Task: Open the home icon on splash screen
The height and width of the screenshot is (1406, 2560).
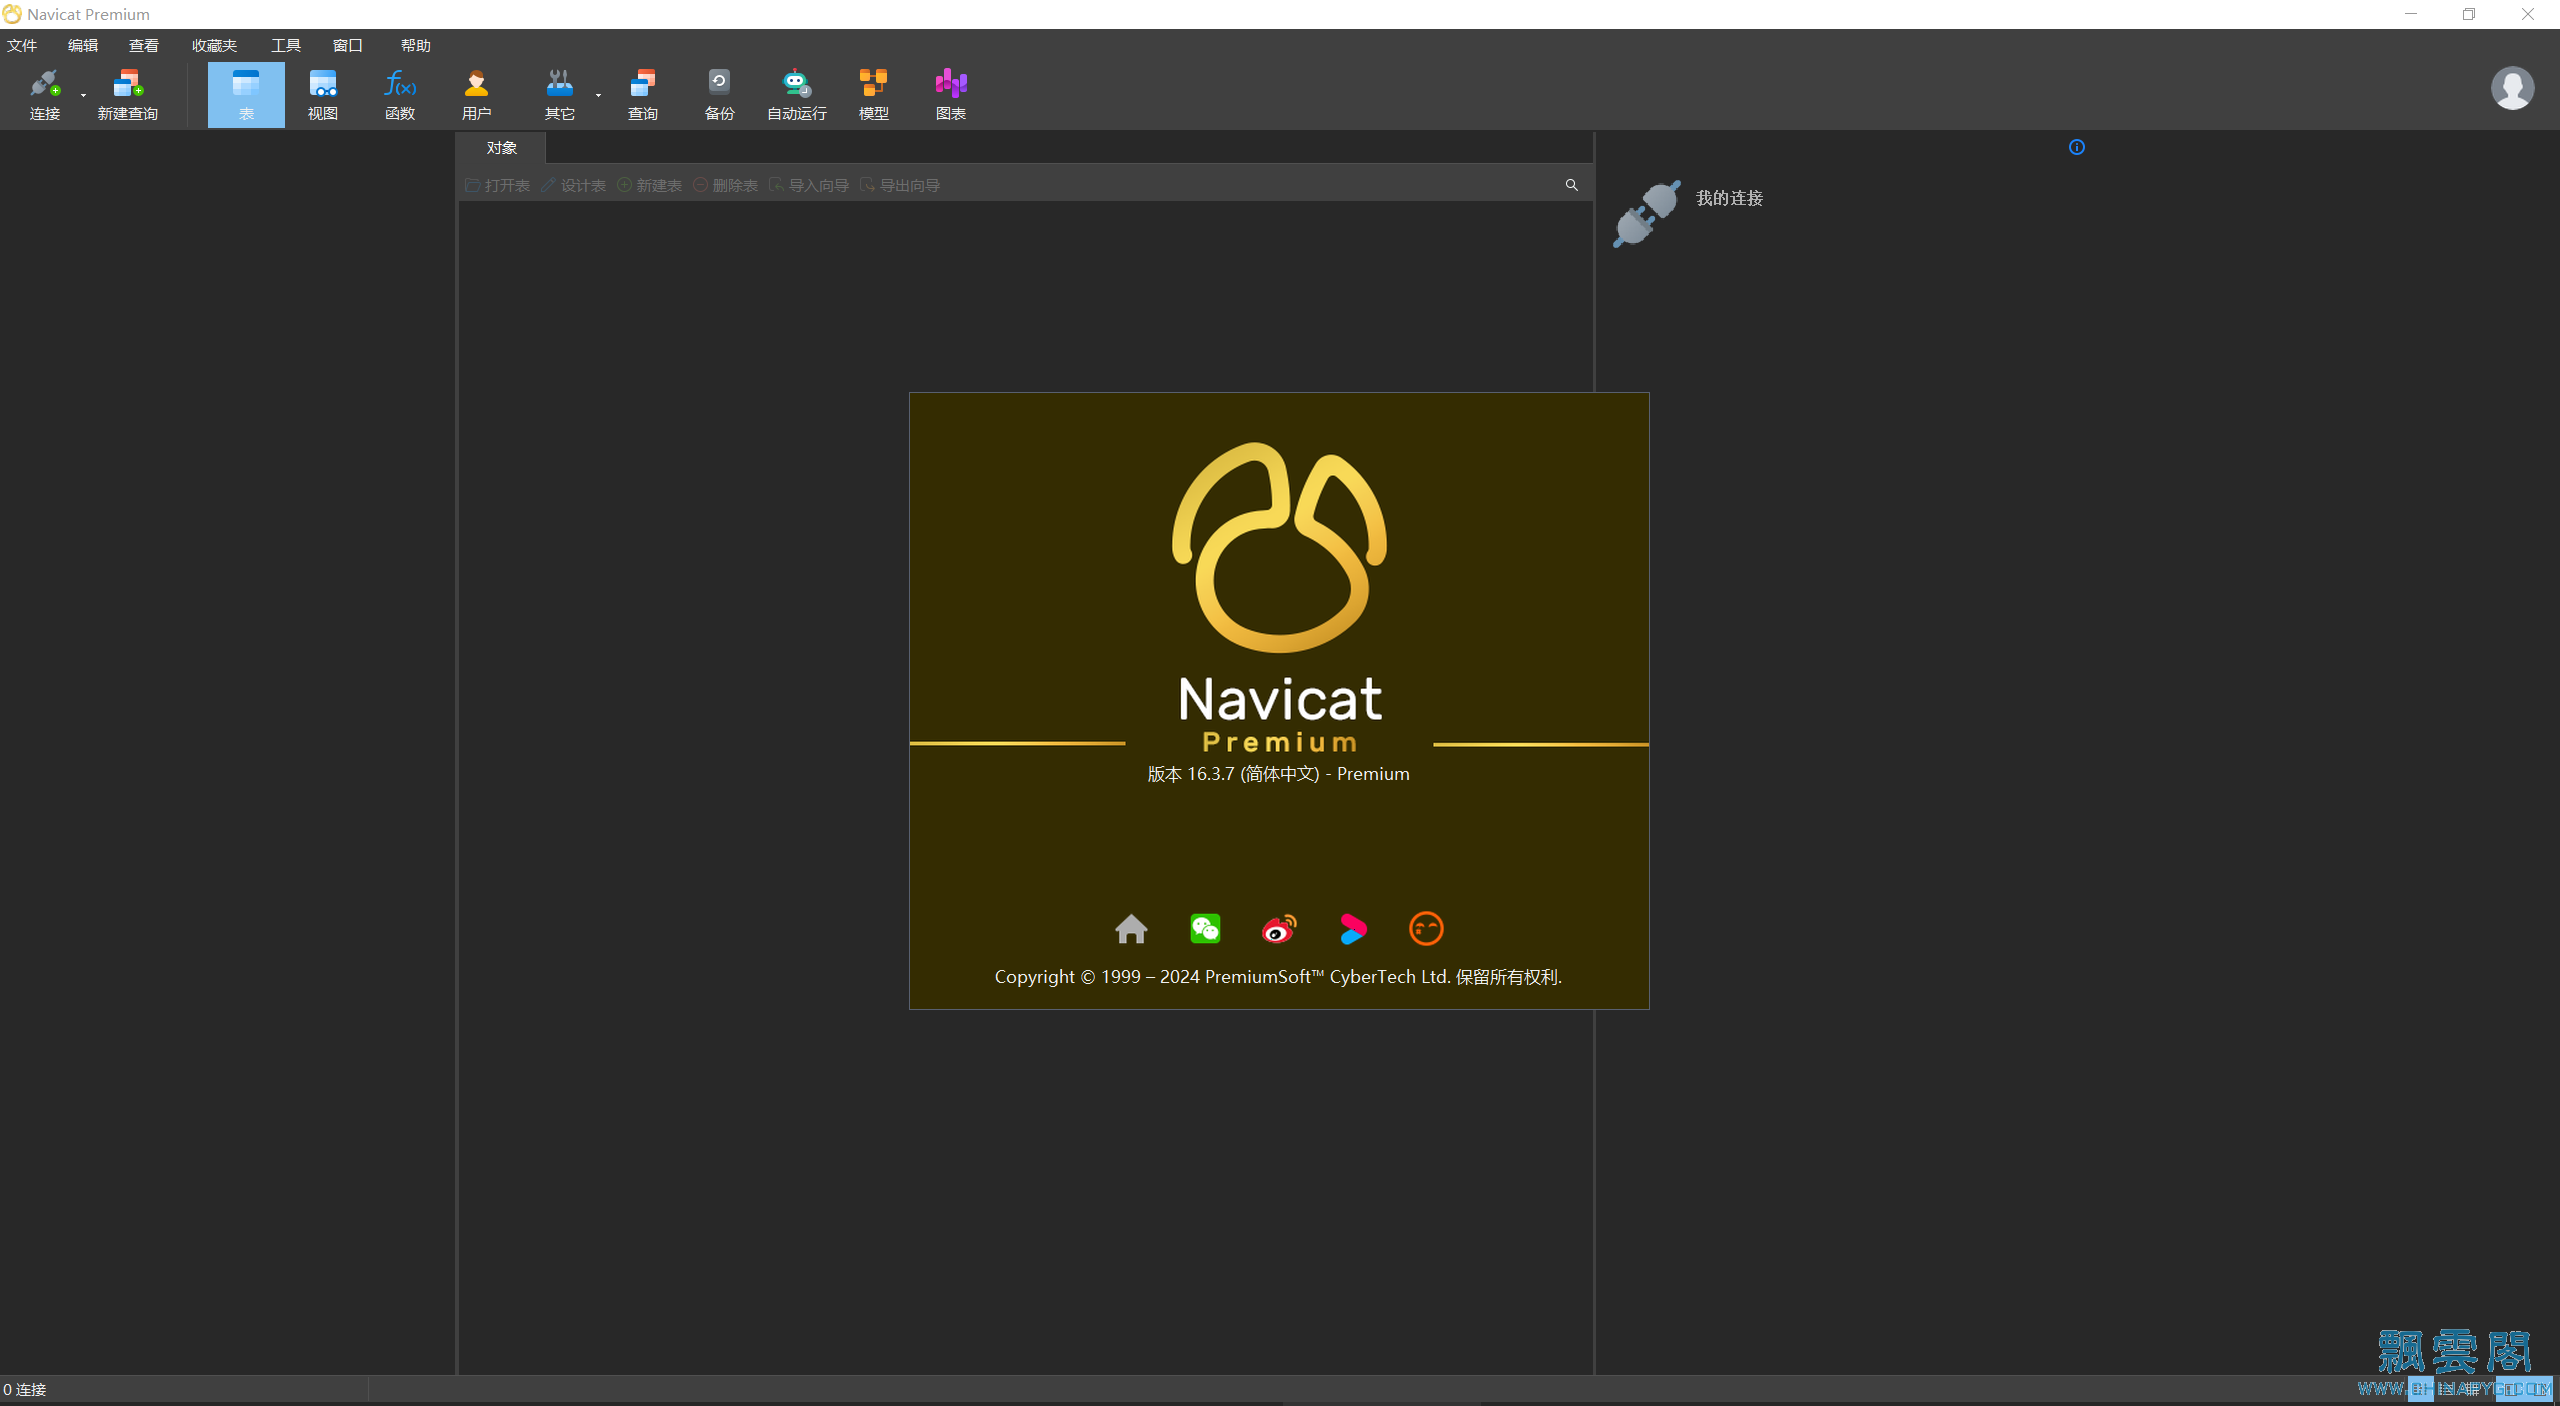Action: point(1131,929)
